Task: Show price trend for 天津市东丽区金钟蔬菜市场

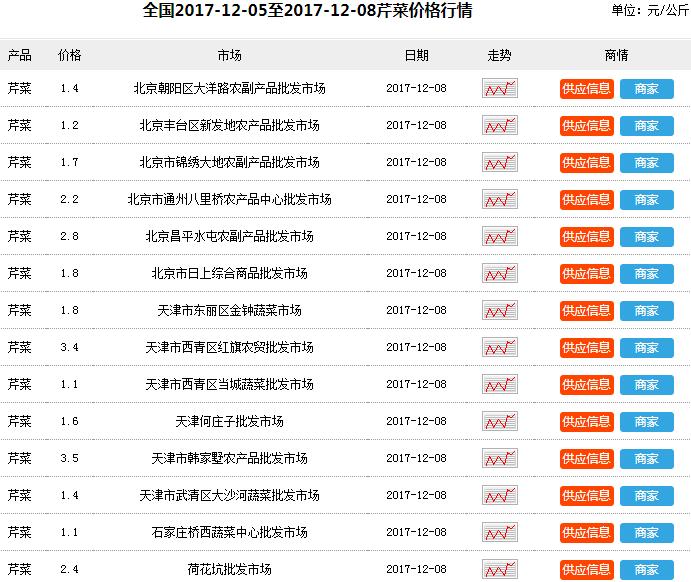Action: point(499,311)
